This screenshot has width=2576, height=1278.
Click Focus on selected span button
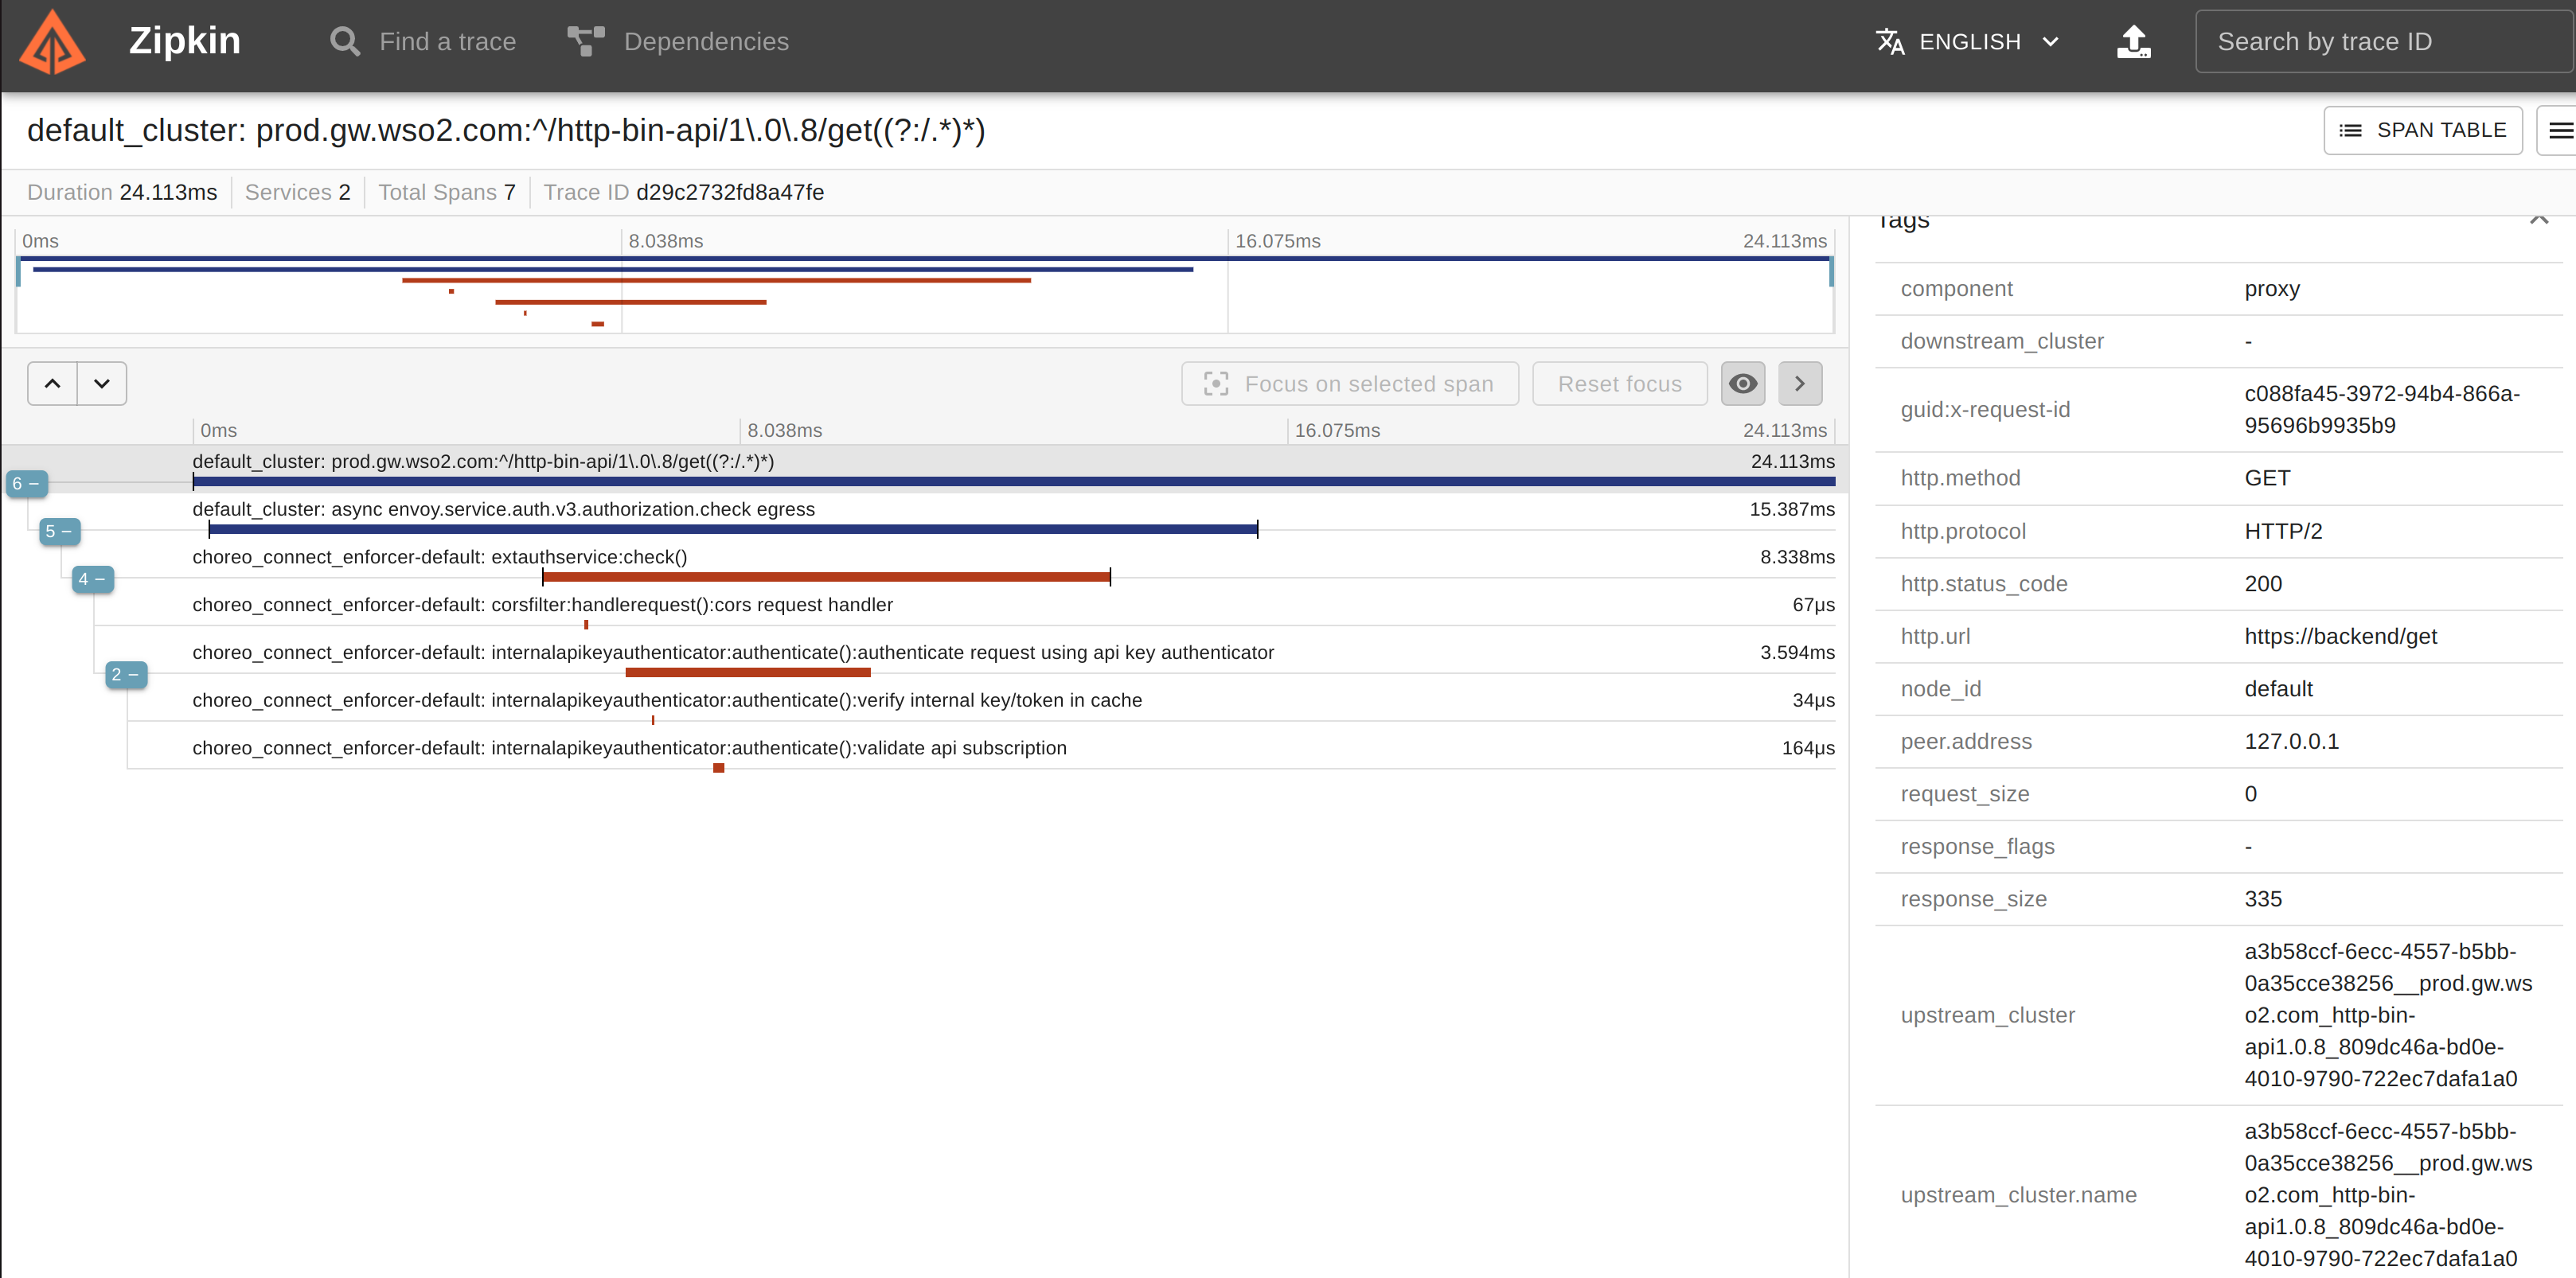1349,383
